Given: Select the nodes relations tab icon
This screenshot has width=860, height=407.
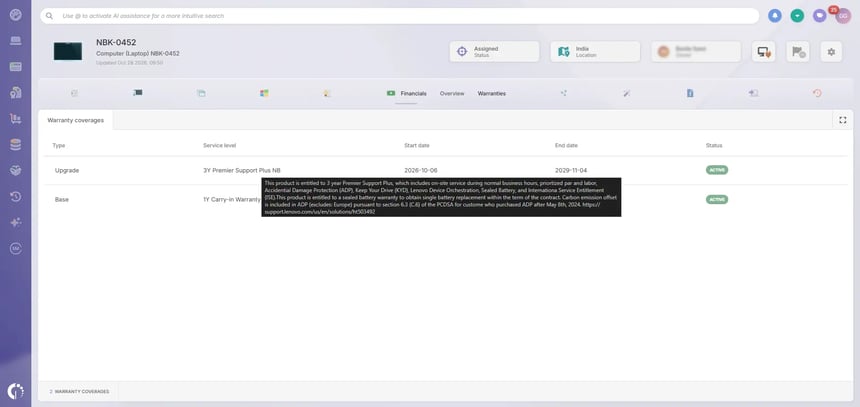Looking at the screenshot, I should click(x=563, y=93).
